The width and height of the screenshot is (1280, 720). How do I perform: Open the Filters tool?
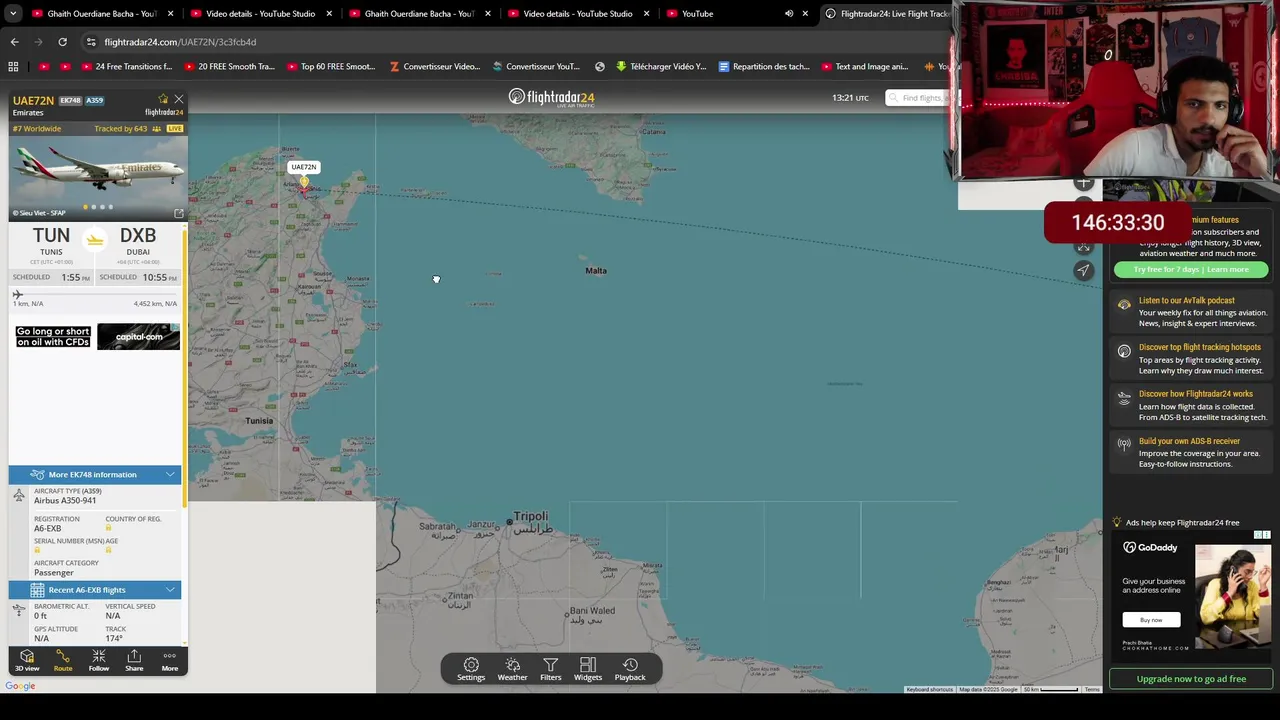tap(551, 669)
